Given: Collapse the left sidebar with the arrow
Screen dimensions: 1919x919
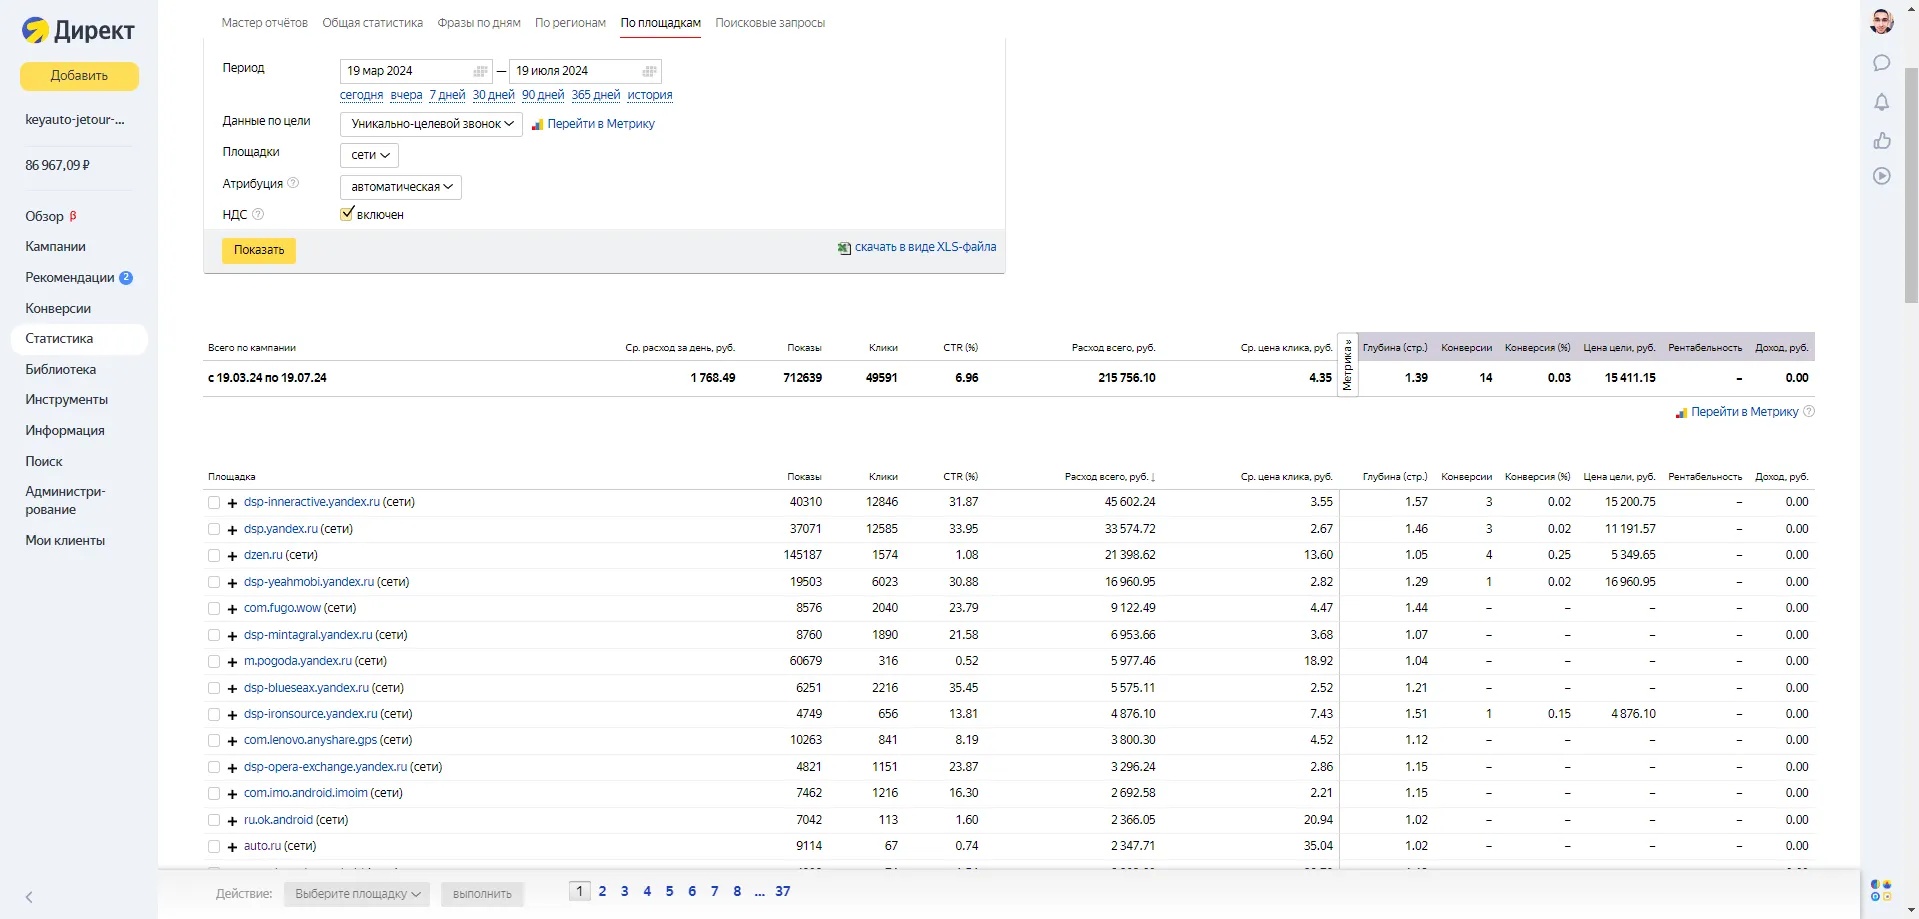Looking at the screenshot, I should [x=29, y=897].
